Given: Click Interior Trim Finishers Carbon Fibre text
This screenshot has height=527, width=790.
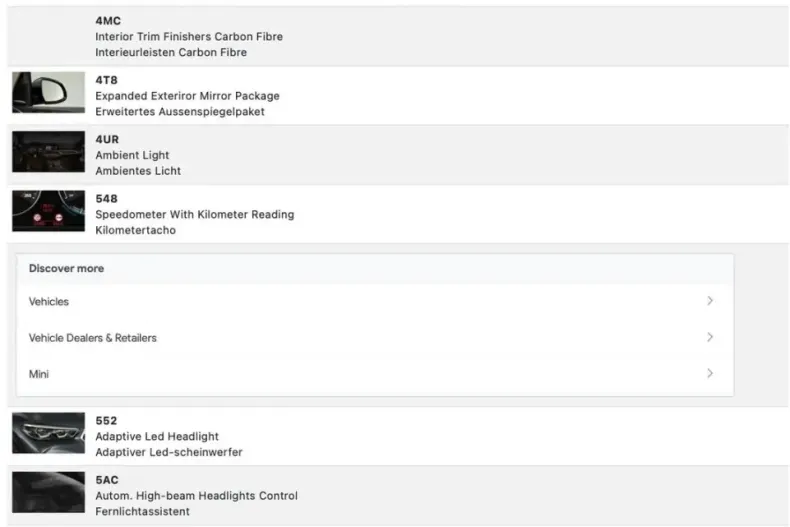Looking at the screenshot, I should tap(189, 36).
